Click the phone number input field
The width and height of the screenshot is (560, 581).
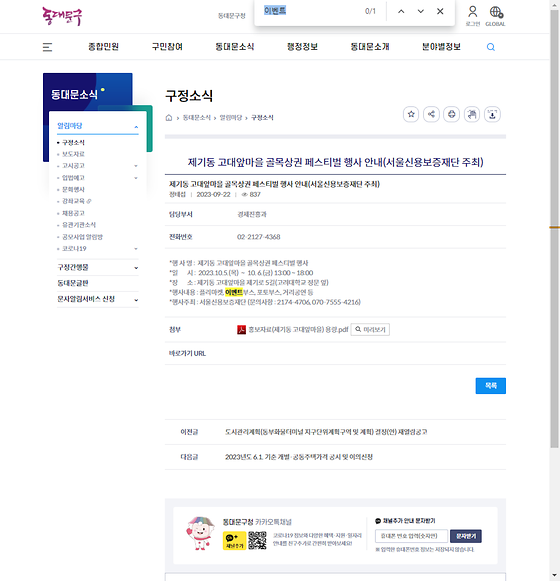[x=411, y=536]
